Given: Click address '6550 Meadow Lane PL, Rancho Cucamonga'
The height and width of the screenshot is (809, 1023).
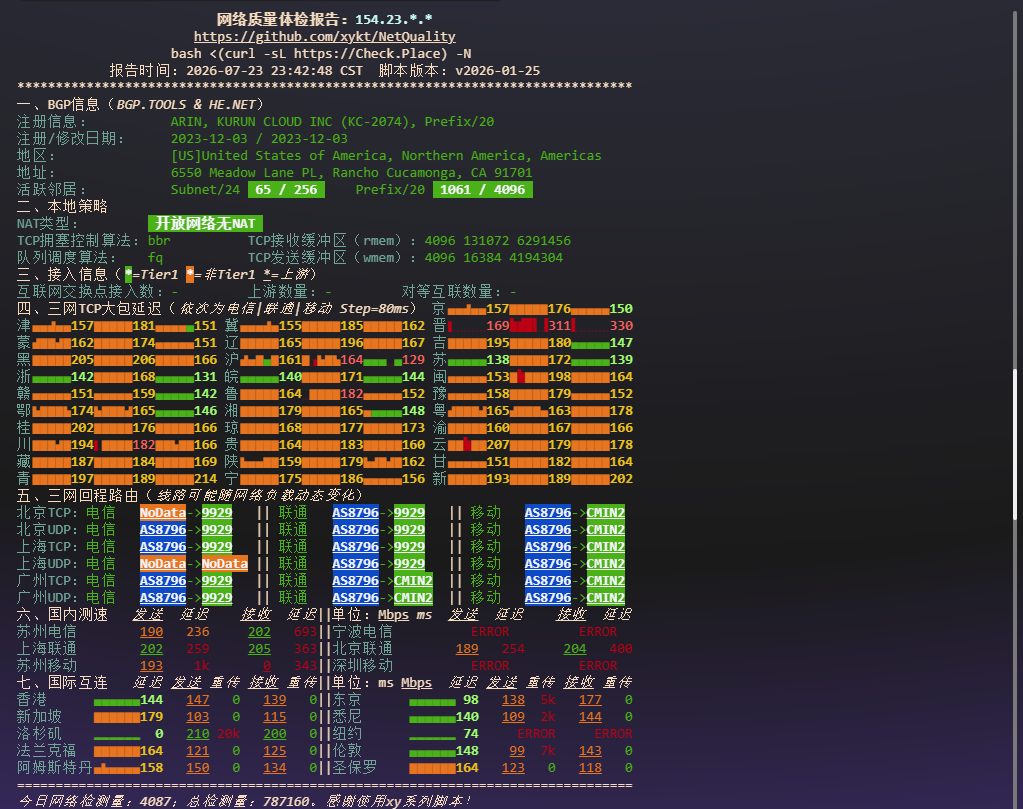Looking at the screenshot, I should (316, 172).
